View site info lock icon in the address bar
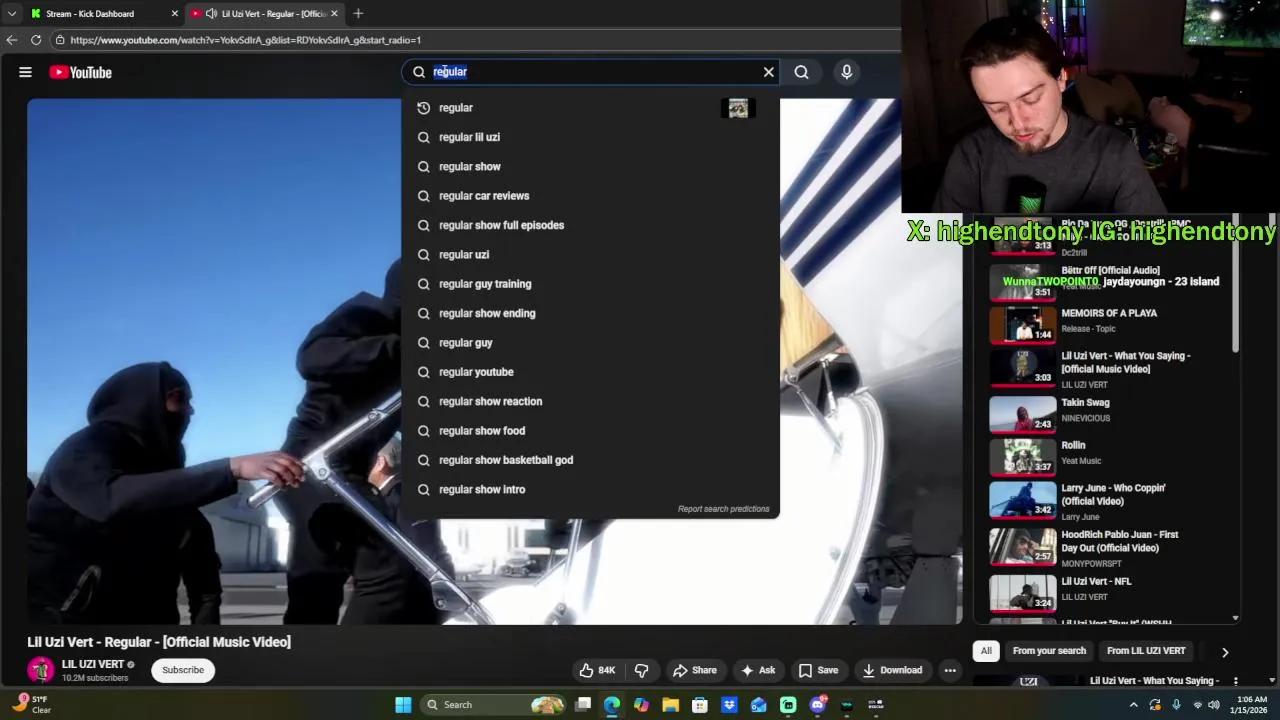Image resolution: width=1280 pixels, height=720 pixels. [60, 40]
